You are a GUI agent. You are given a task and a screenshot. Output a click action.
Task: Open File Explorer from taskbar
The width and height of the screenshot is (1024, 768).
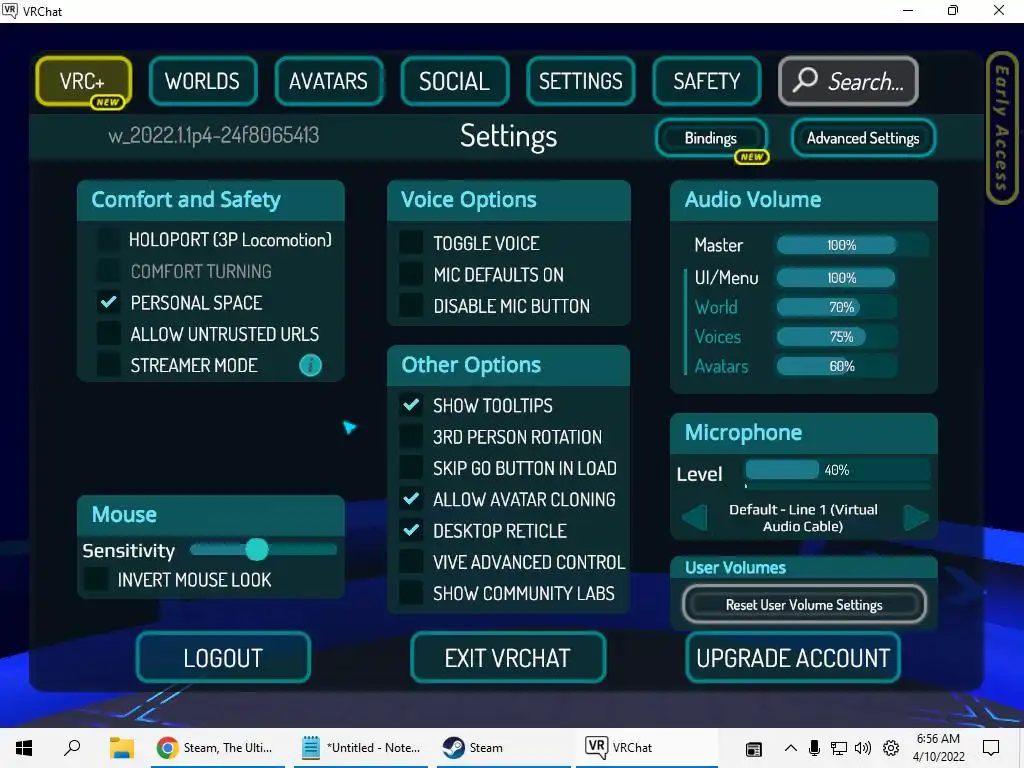[121, 748]
